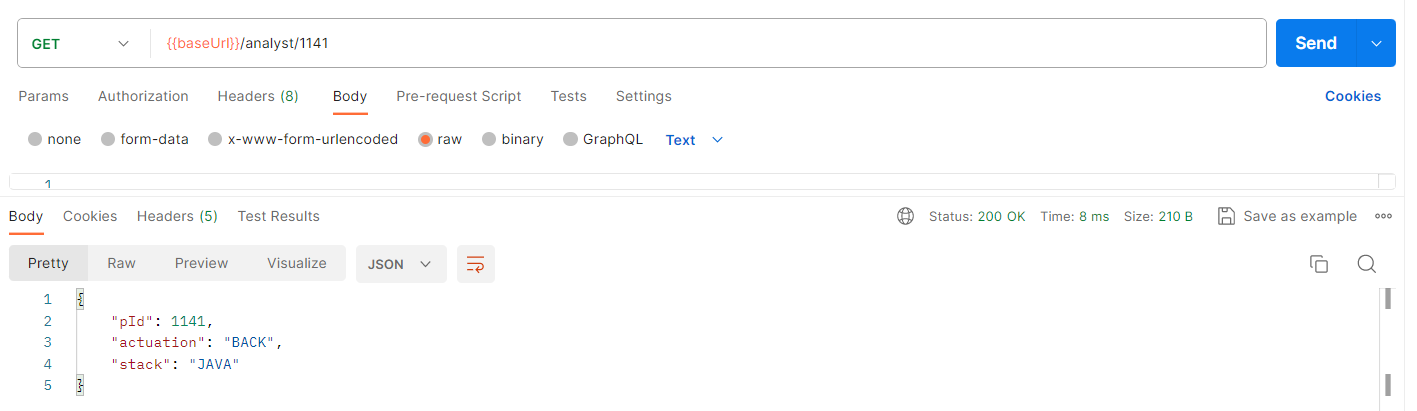This screenshot has width=1417, height=411.
Task: Click the globe network icon near Status
Action: pos(906,216)
